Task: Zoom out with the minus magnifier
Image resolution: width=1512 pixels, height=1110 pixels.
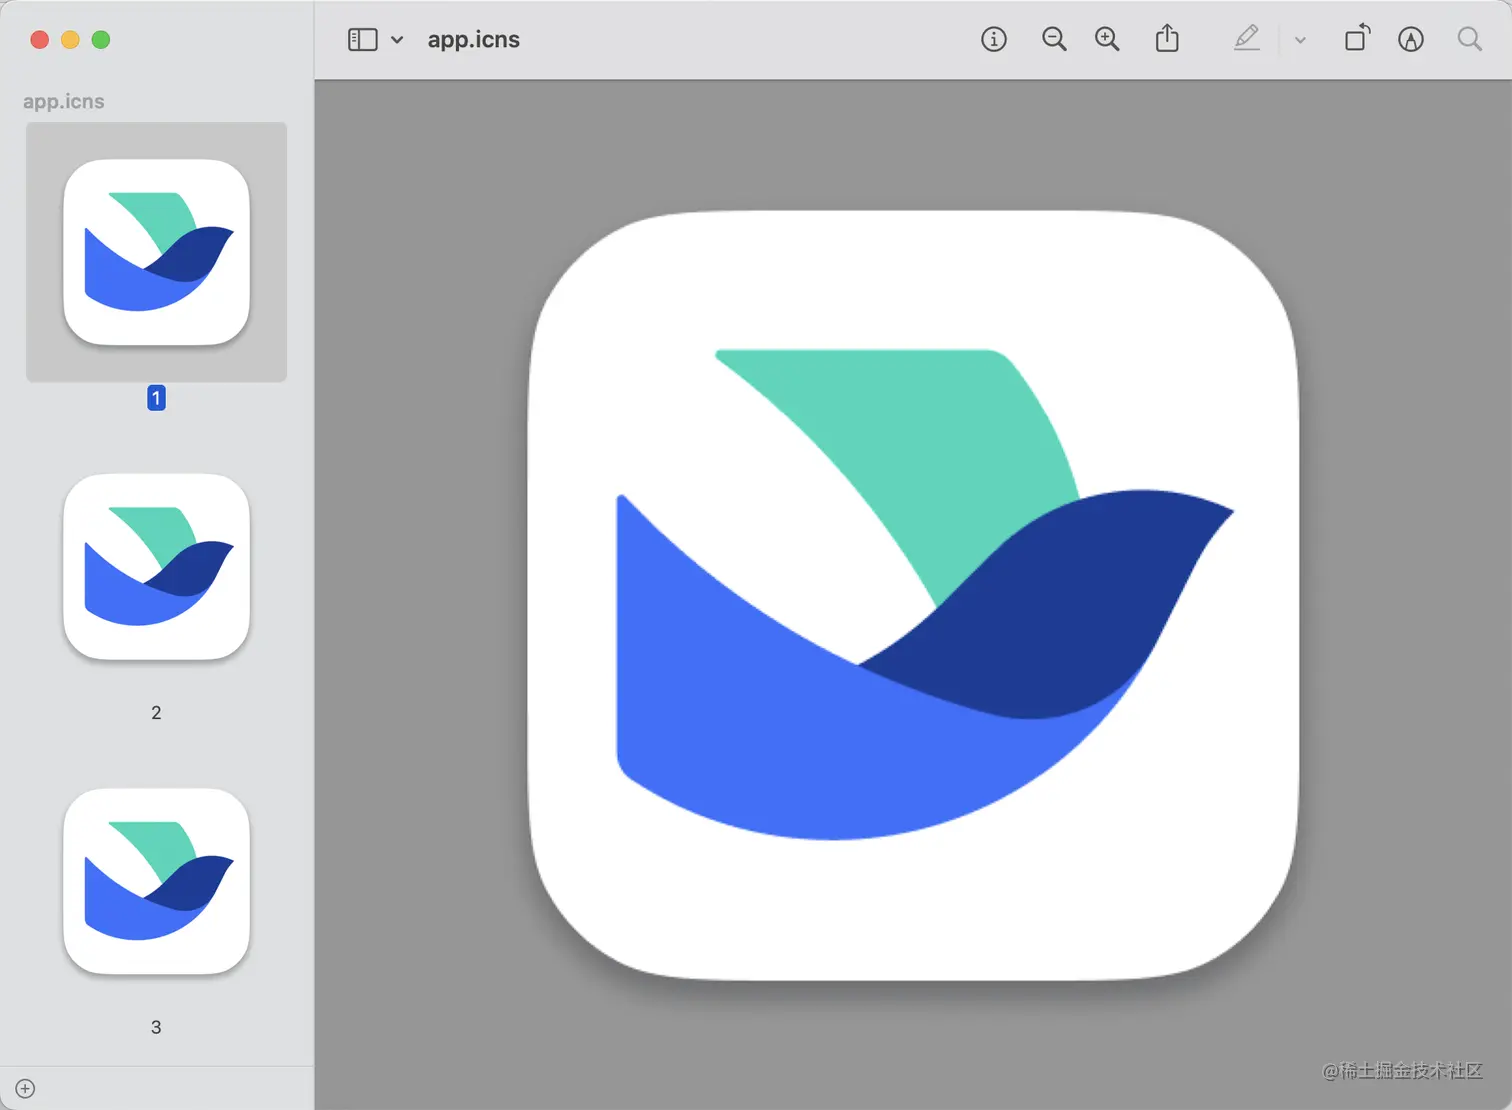Action: (1054, 39)
